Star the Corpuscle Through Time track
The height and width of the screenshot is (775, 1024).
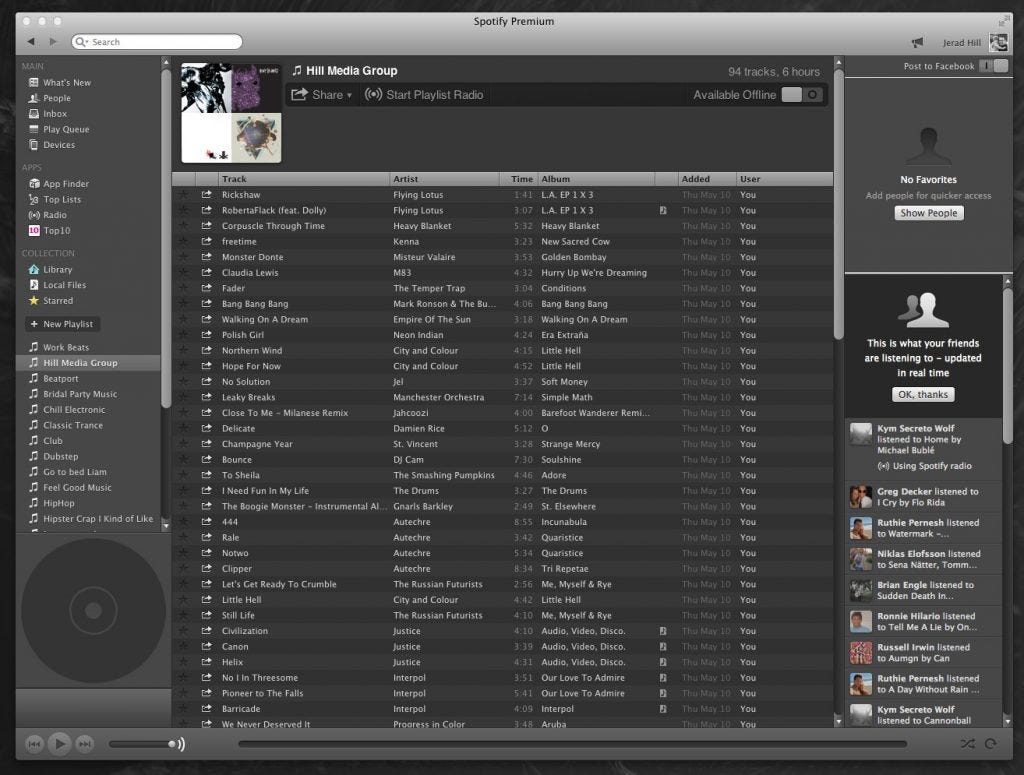click(184, 225)
